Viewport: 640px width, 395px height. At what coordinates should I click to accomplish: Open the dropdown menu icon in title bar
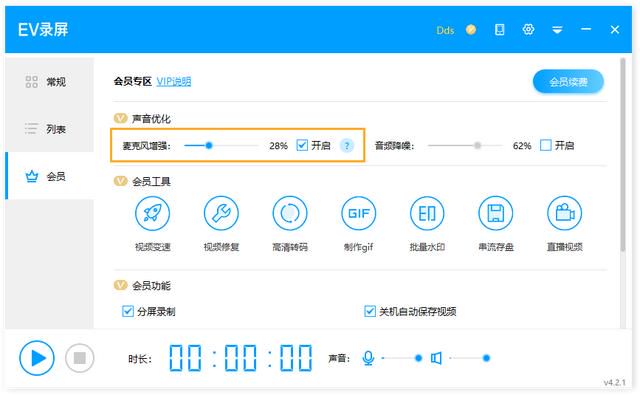click(557, 30)
